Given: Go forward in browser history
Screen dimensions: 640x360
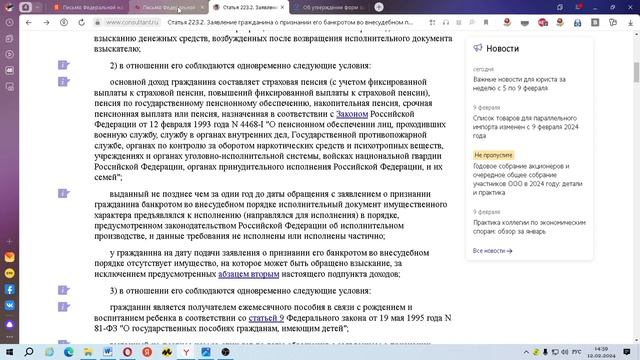Looking at the screenshot, I should (46, 22).
